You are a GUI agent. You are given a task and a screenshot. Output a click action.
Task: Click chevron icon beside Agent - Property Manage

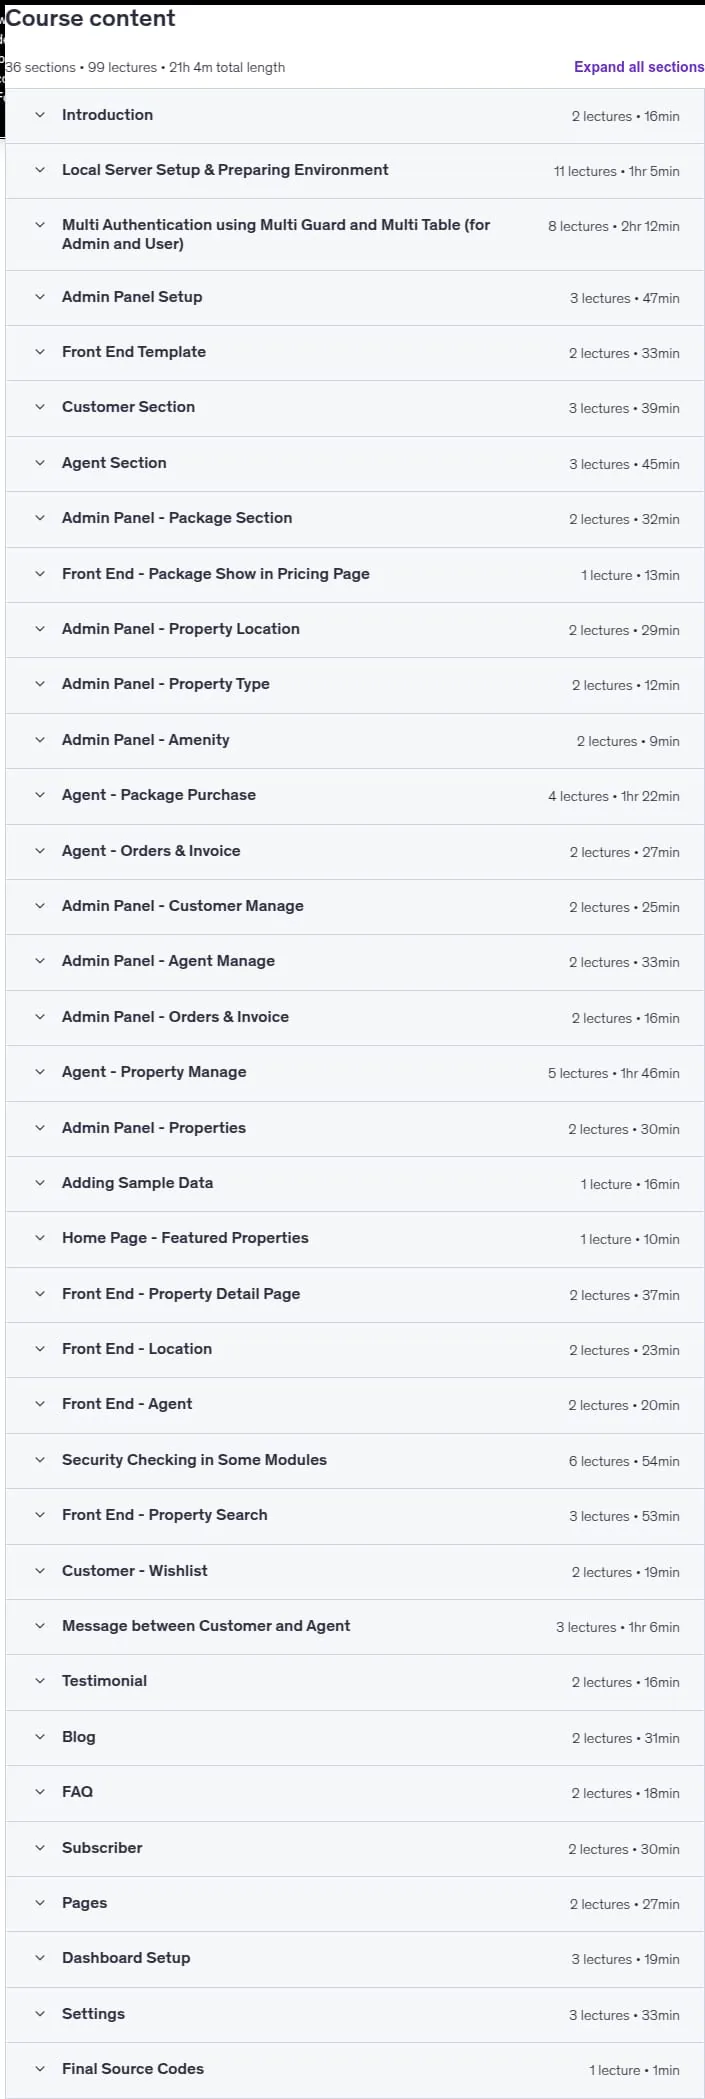tap(40, 1072)
